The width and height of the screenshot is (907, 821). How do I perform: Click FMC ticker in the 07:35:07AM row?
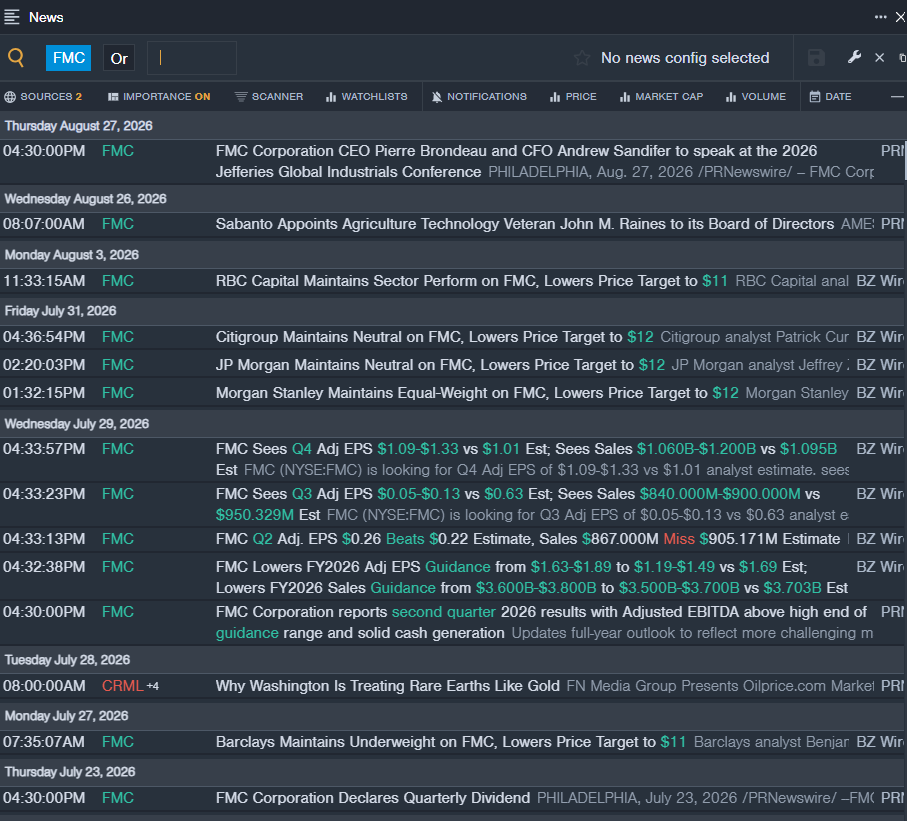[x=117, y=742]
